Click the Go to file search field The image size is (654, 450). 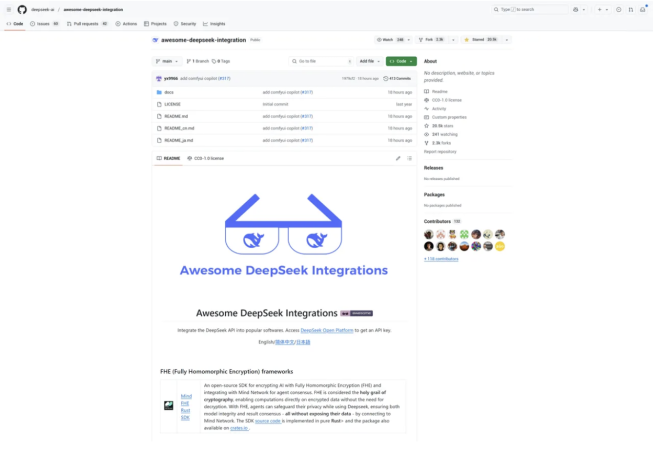click(x=318, y=61)
